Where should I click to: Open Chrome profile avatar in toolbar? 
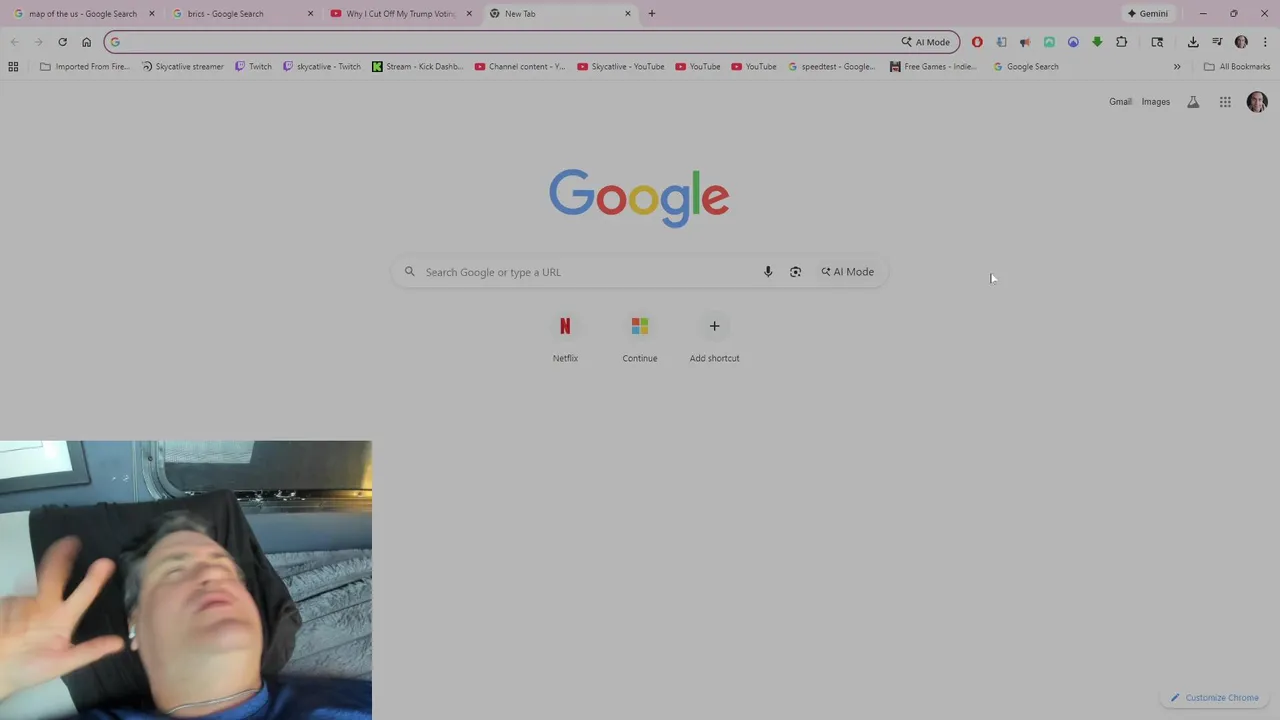pos(1241,42)
